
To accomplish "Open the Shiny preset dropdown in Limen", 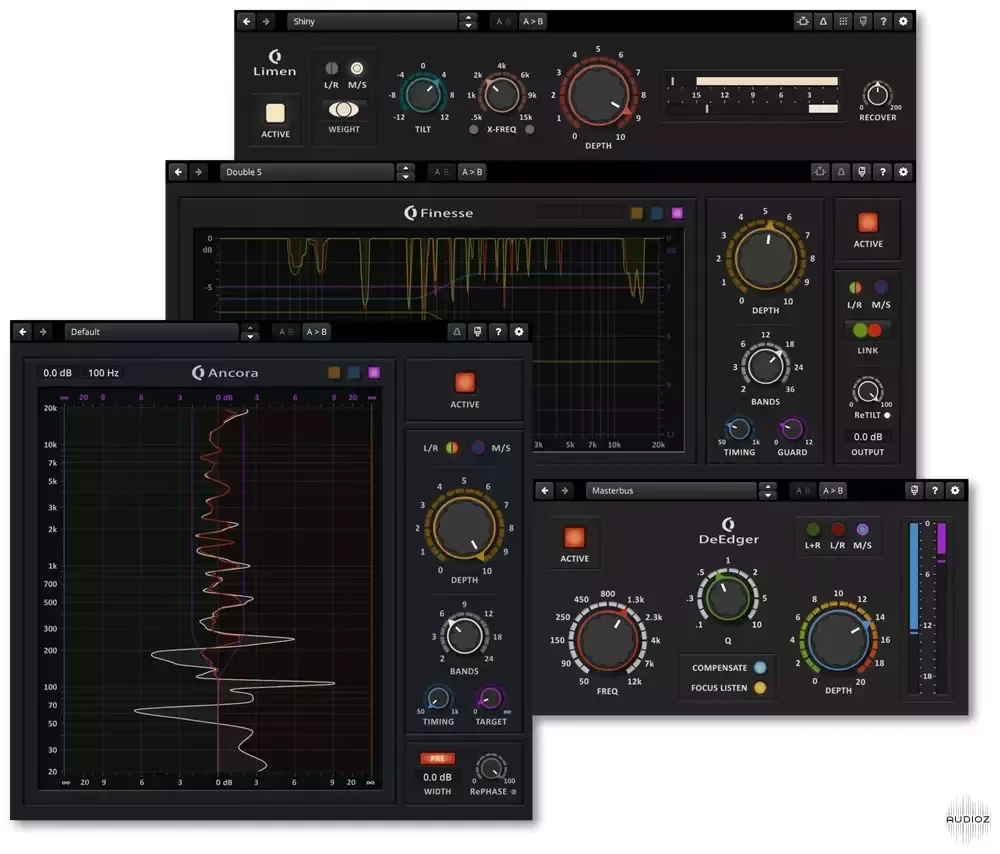I will [372, 21].
